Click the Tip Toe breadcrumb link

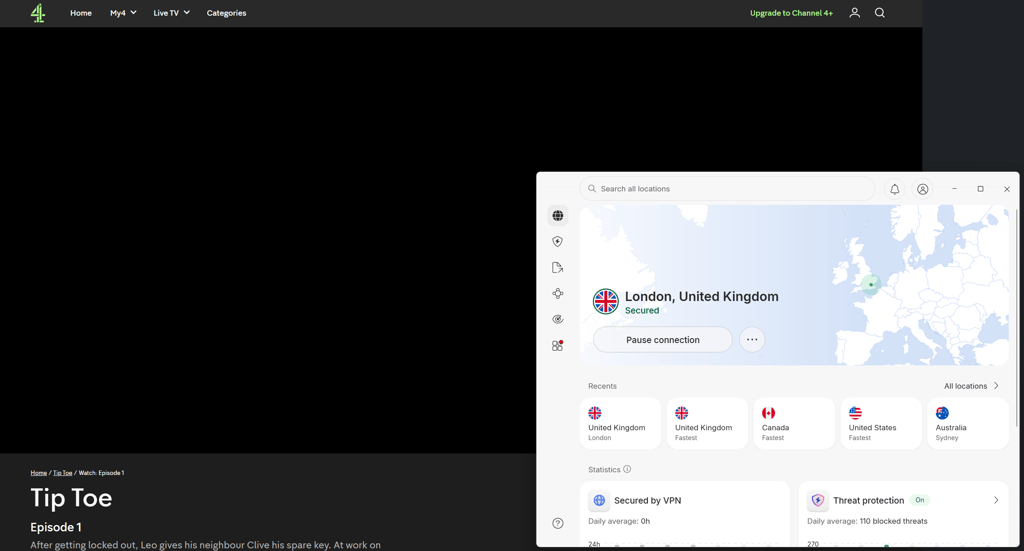[x=63, y=473]
